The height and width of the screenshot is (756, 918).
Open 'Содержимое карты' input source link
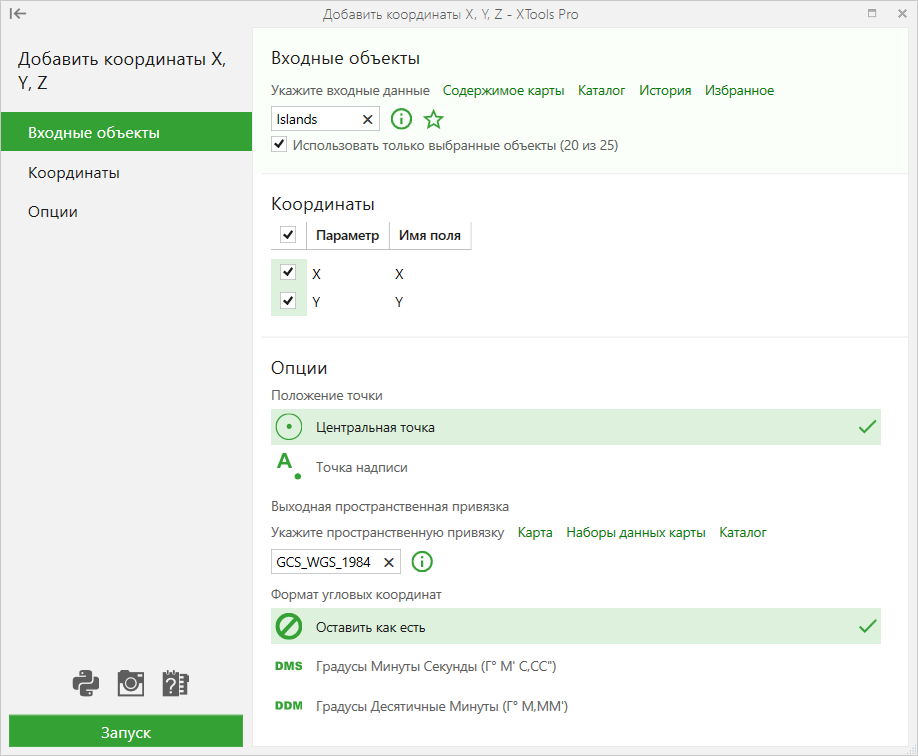(503, 91)
